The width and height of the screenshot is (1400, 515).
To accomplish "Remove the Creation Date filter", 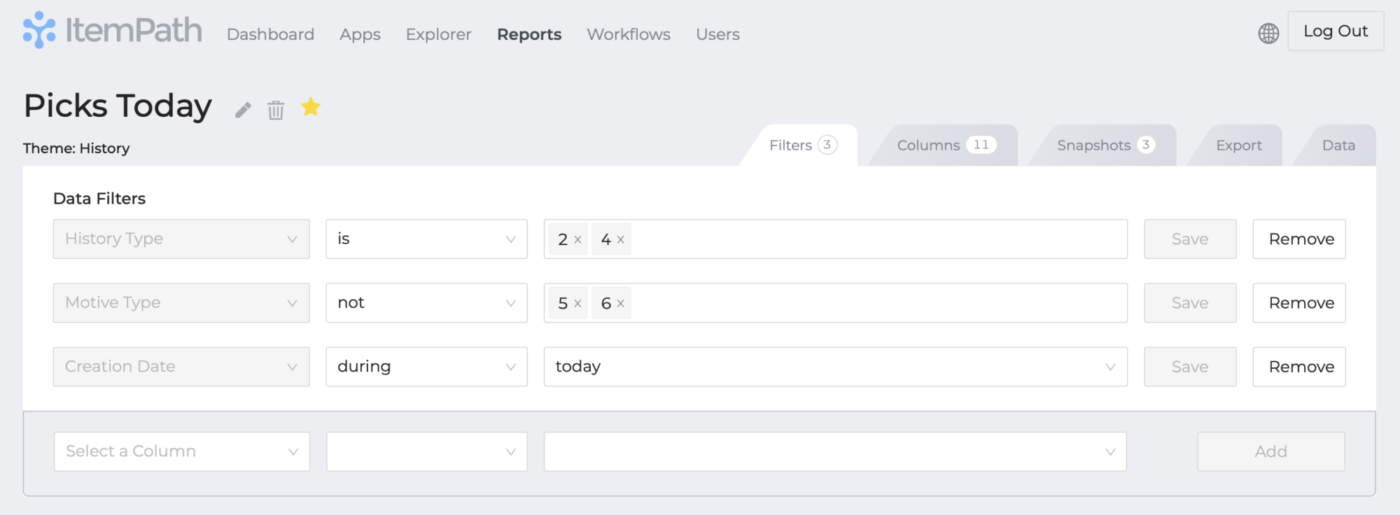I will coord(1299,367).
